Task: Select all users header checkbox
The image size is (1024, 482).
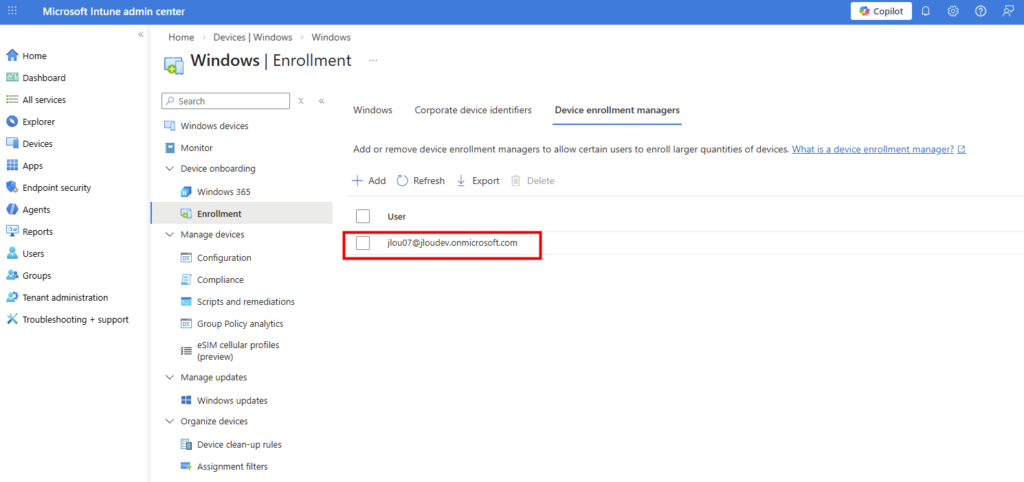Action: point(363,216)
